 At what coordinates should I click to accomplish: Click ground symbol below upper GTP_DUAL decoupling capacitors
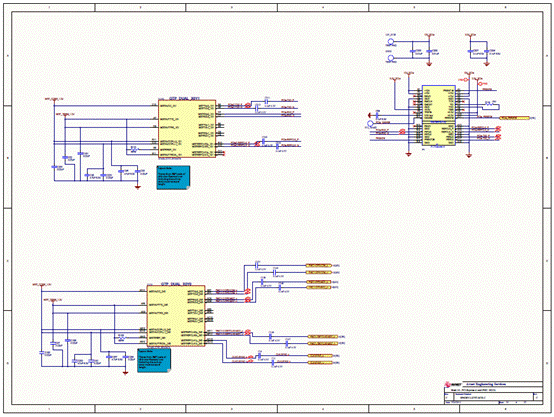click(x=138, y=187)
